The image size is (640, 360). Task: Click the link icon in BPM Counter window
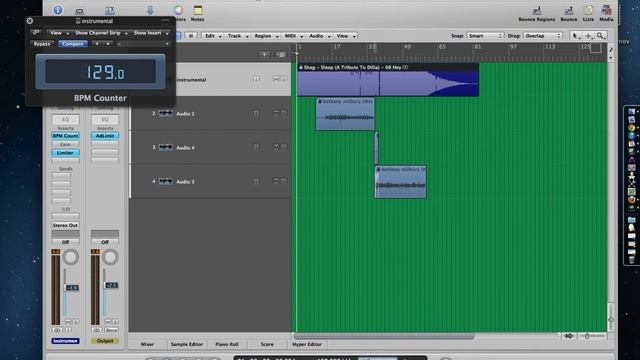[x=36, y=33]
